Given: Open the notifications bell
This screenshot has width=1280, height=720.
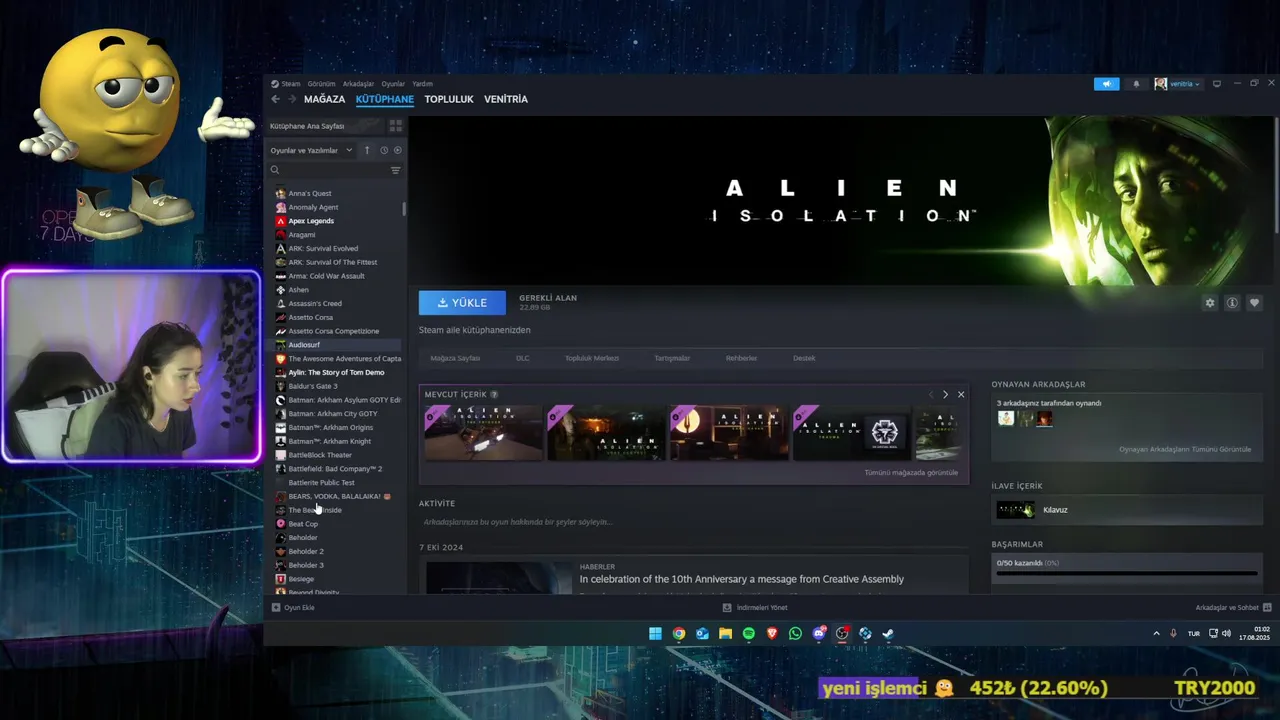Looking at the screenshot, I should pos(1136,84).
